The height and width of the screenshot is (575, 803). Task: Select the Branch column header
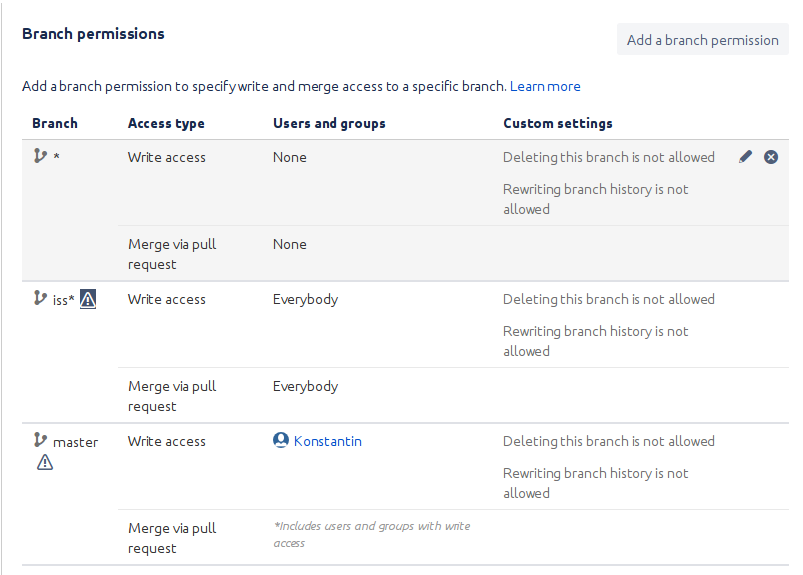point(55,123)
